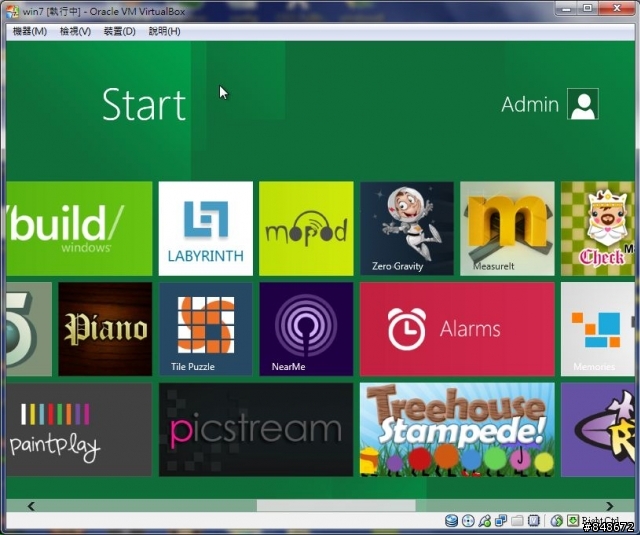The image size is (640, 535).
Task: Click the network adapters status icon
Action: pyautogui.click(x=501, y=521)
